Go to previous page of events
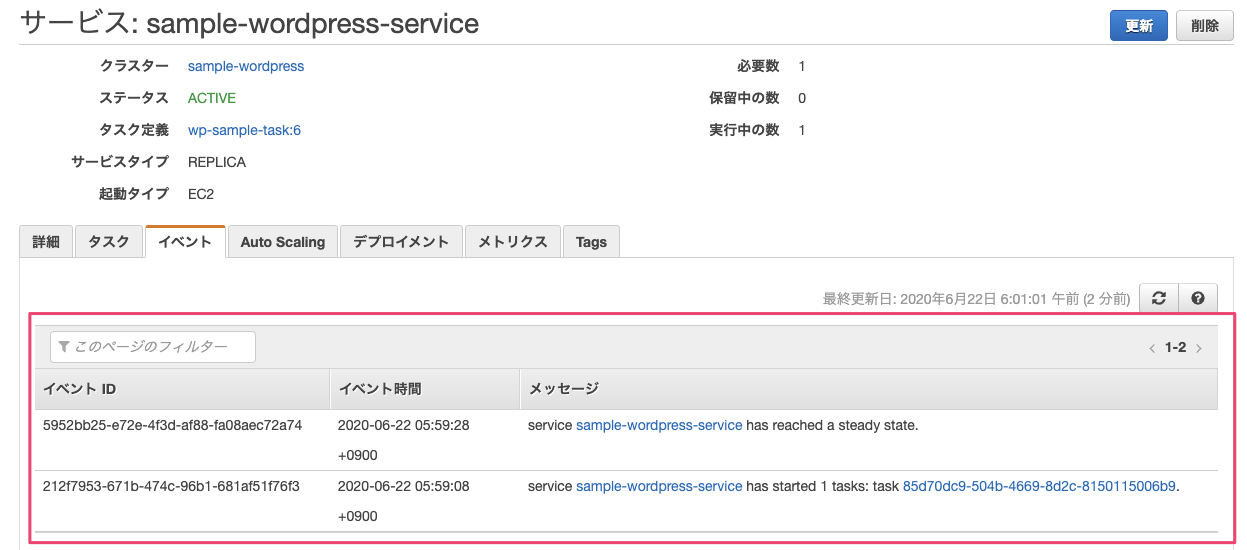This screenshot has width=1247, height=550. 1152,348
